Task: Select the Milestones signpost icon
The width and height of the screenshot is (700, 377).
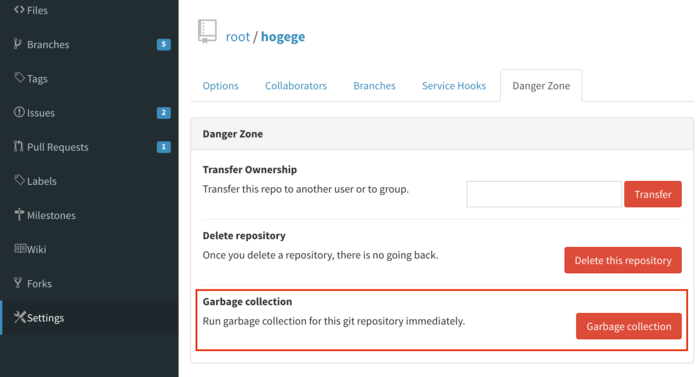Action: click(19, 214)
